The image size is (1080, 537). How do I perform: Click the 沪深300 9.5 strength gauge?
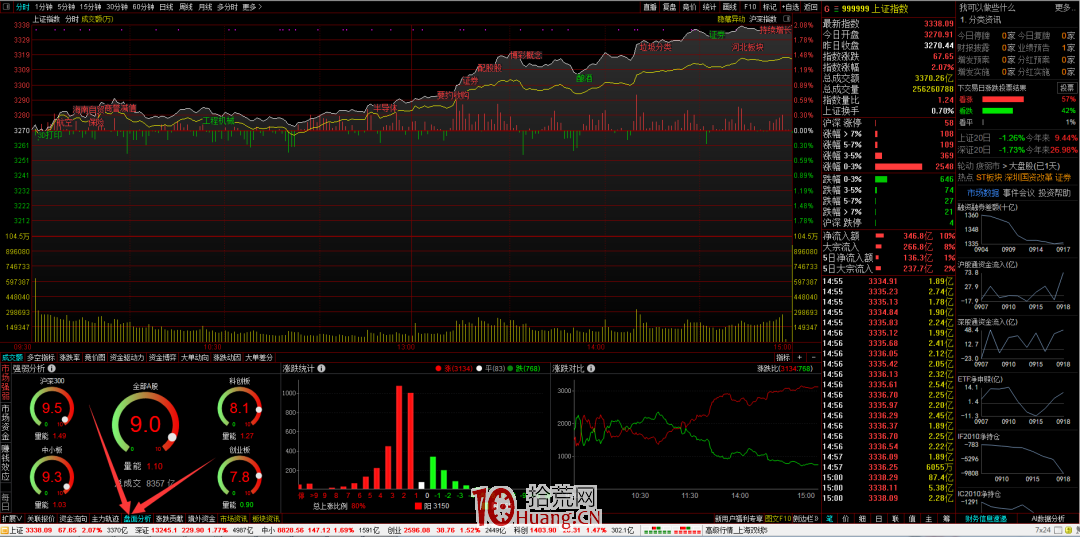pyautogui.click(x=51, y=408)
